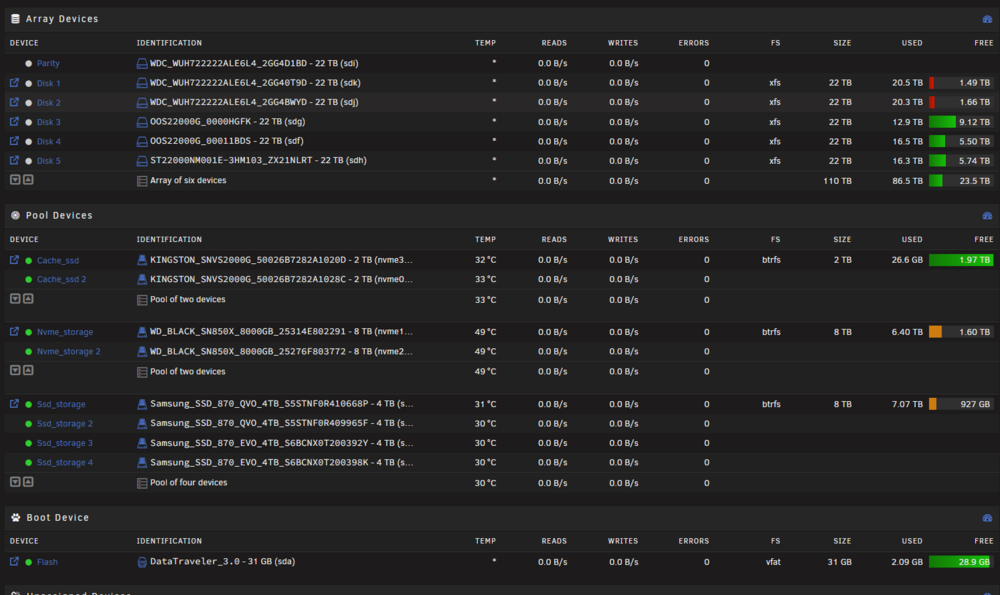Click the SSD icon beside WD_BLACK 25314E802291

pyautogui.click(x=142, y=332)
